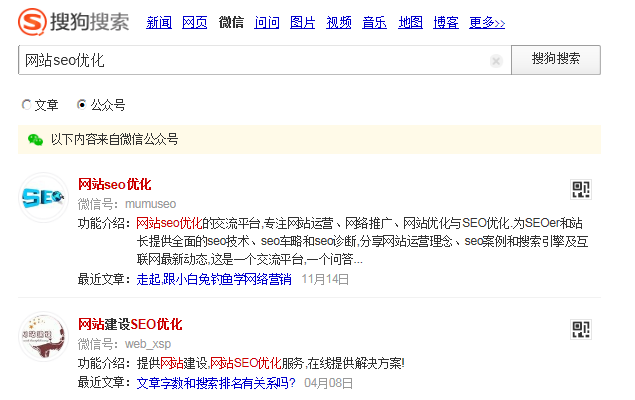Open the mumuseo account avatar
635x400 pixels.
click(44, 198)
